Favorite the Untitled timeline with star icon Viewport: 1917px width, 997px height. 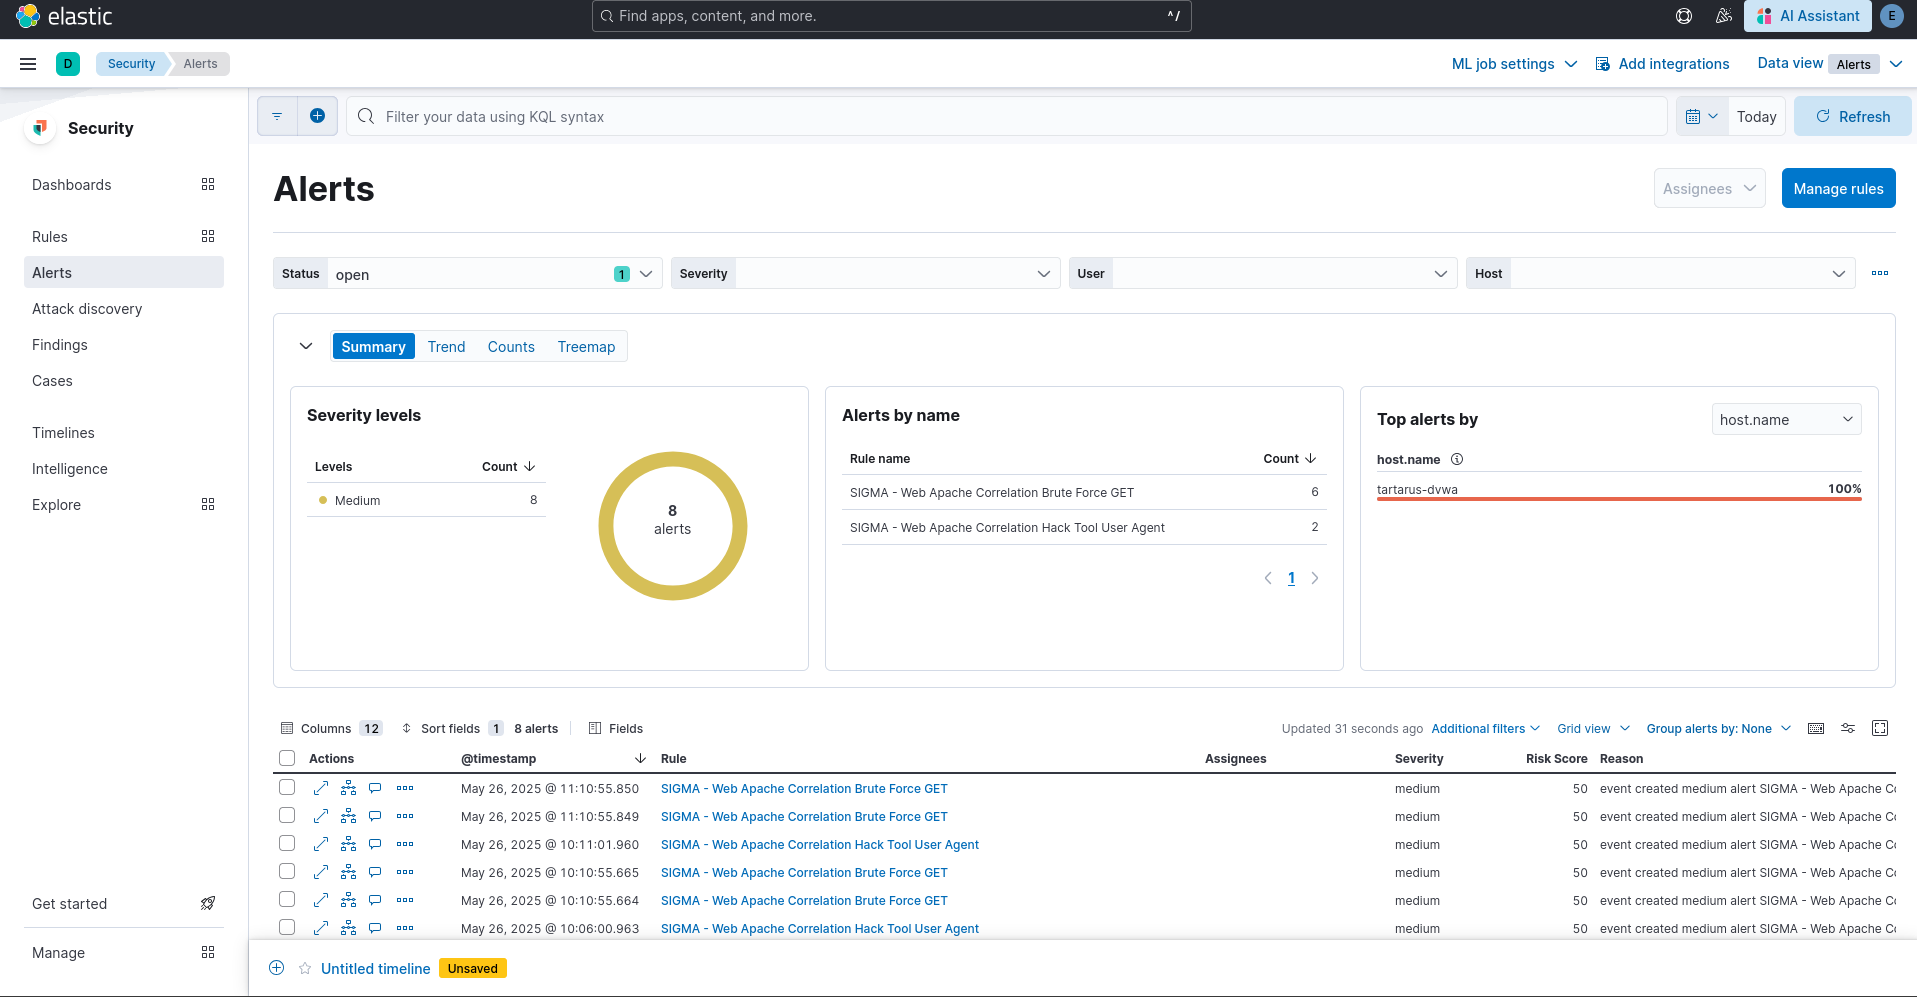[x=305, y=968]
